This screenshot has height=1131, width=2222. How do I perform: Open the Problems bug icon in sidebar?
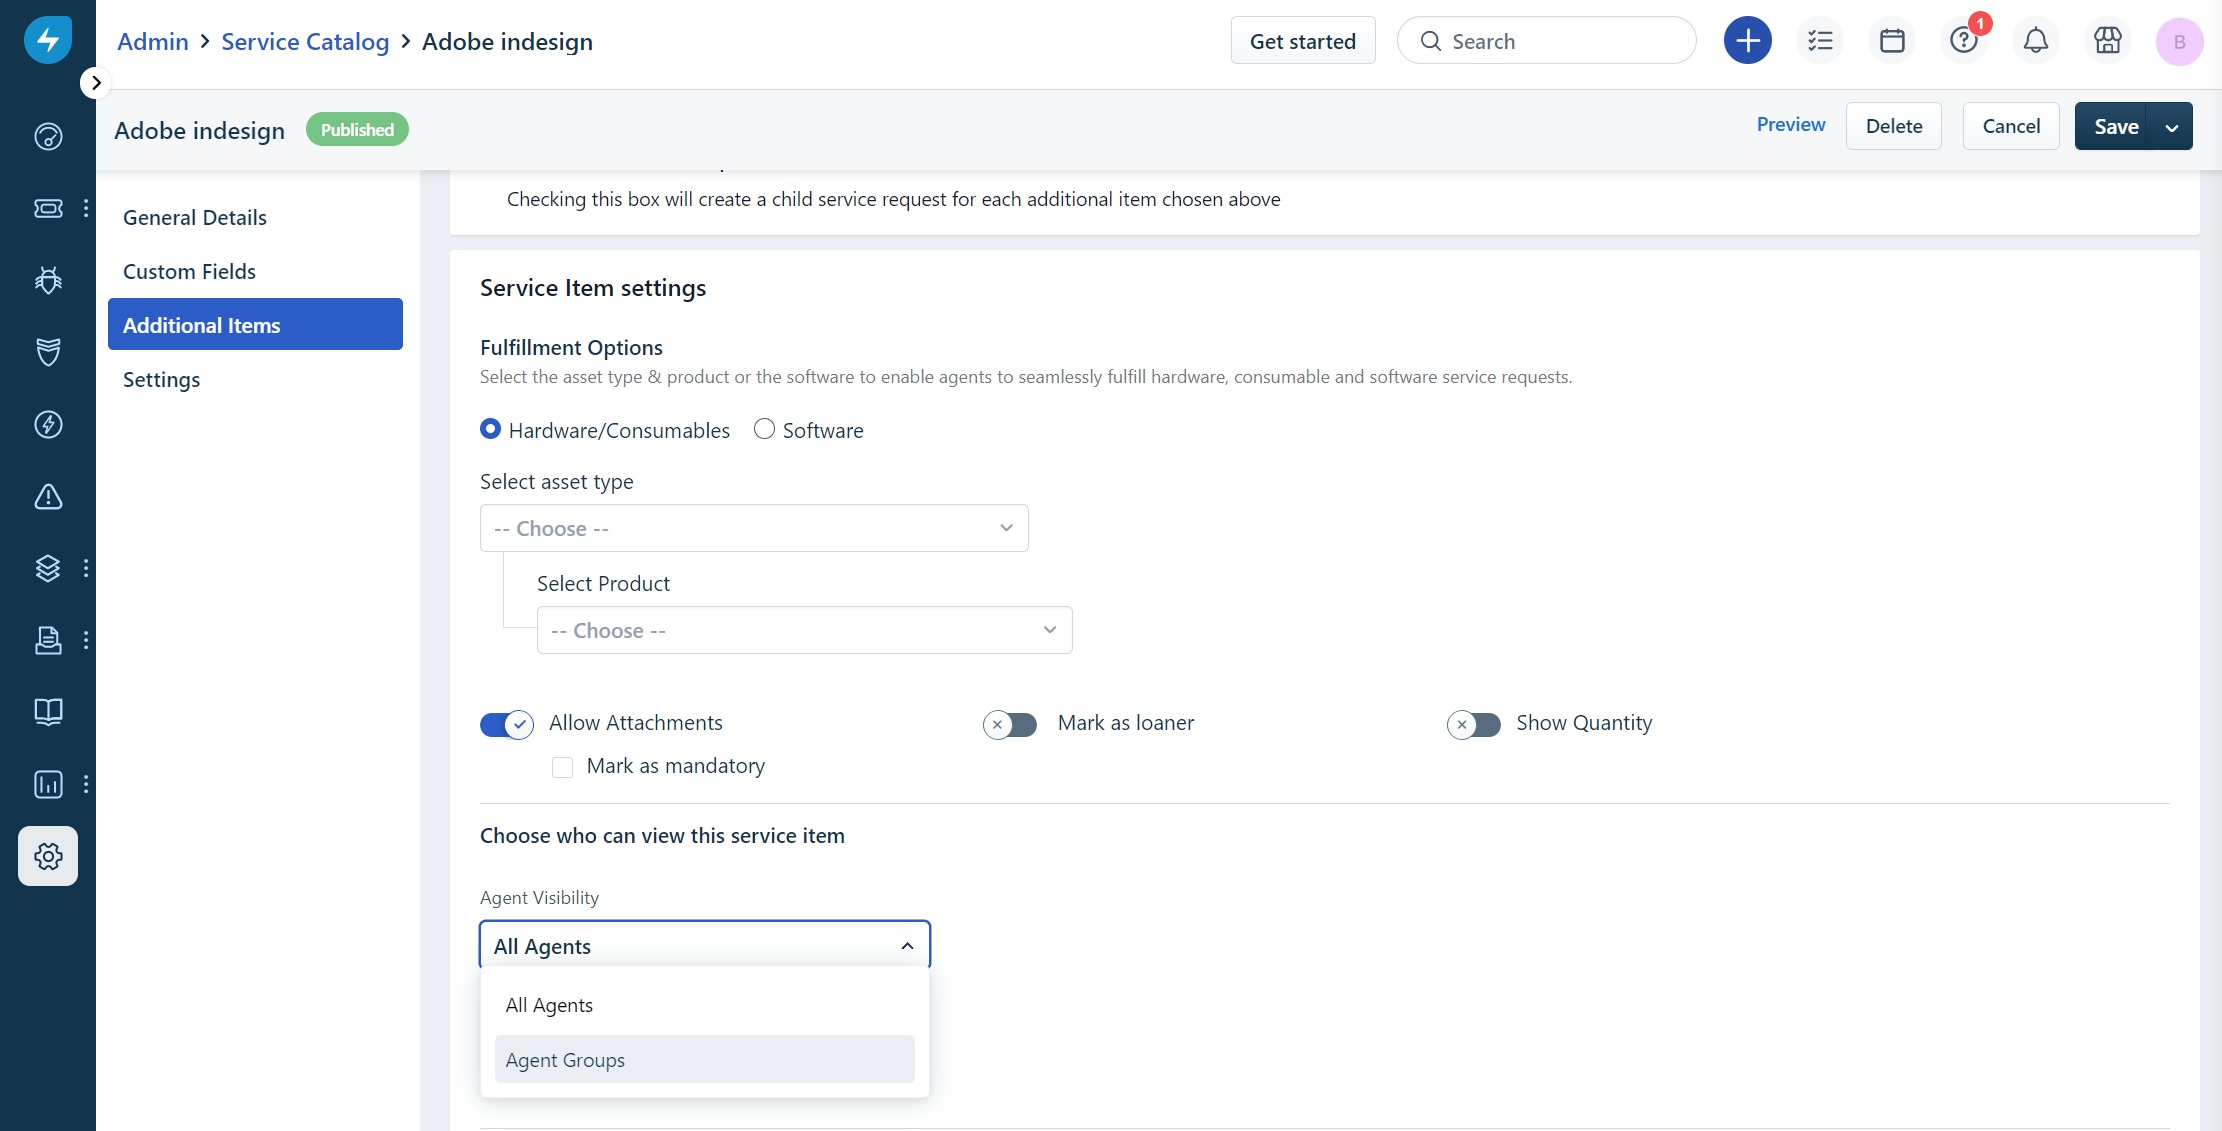coord(48,280)
